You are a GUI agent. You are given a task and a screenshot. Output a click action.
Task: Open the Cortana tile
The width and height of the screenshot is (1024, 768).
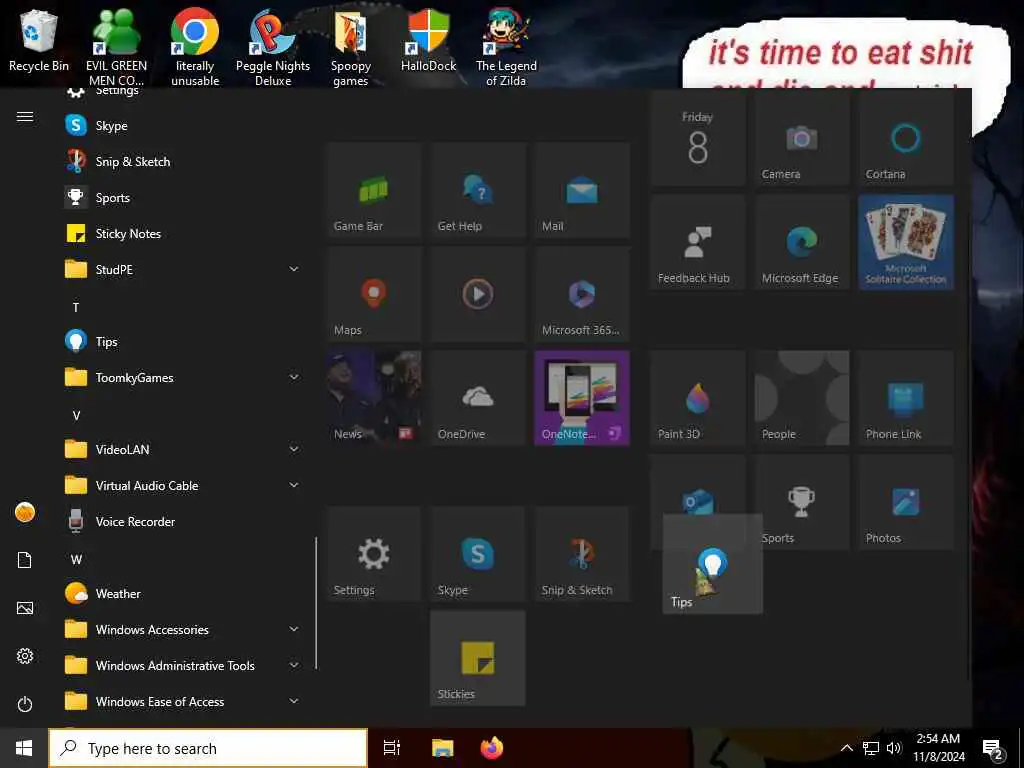pyautogui.click(x=906, y=138)
